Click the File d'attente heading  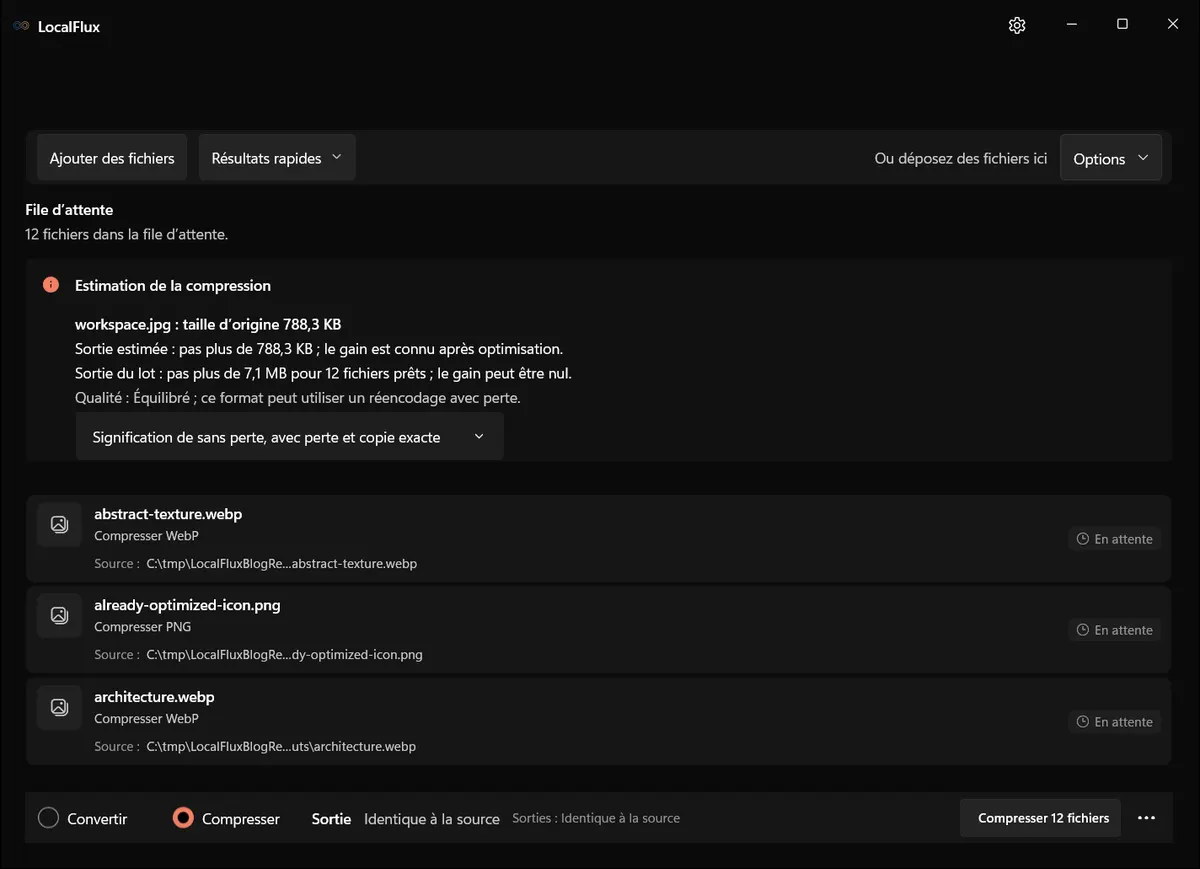[x=69, y=210]
